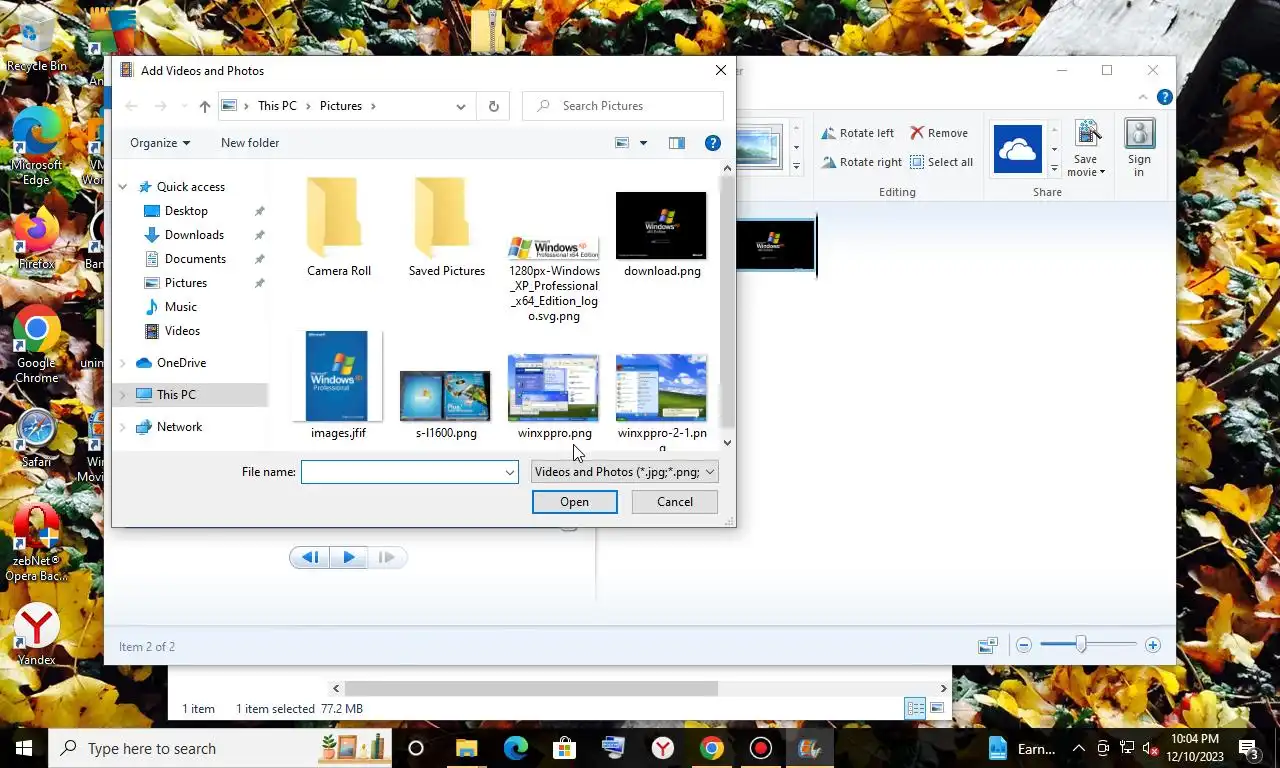This screenshot has width=1280, height=768.
Task: Open the File name history dropdown
Action: pyautogui.click(x=509, y=472)
